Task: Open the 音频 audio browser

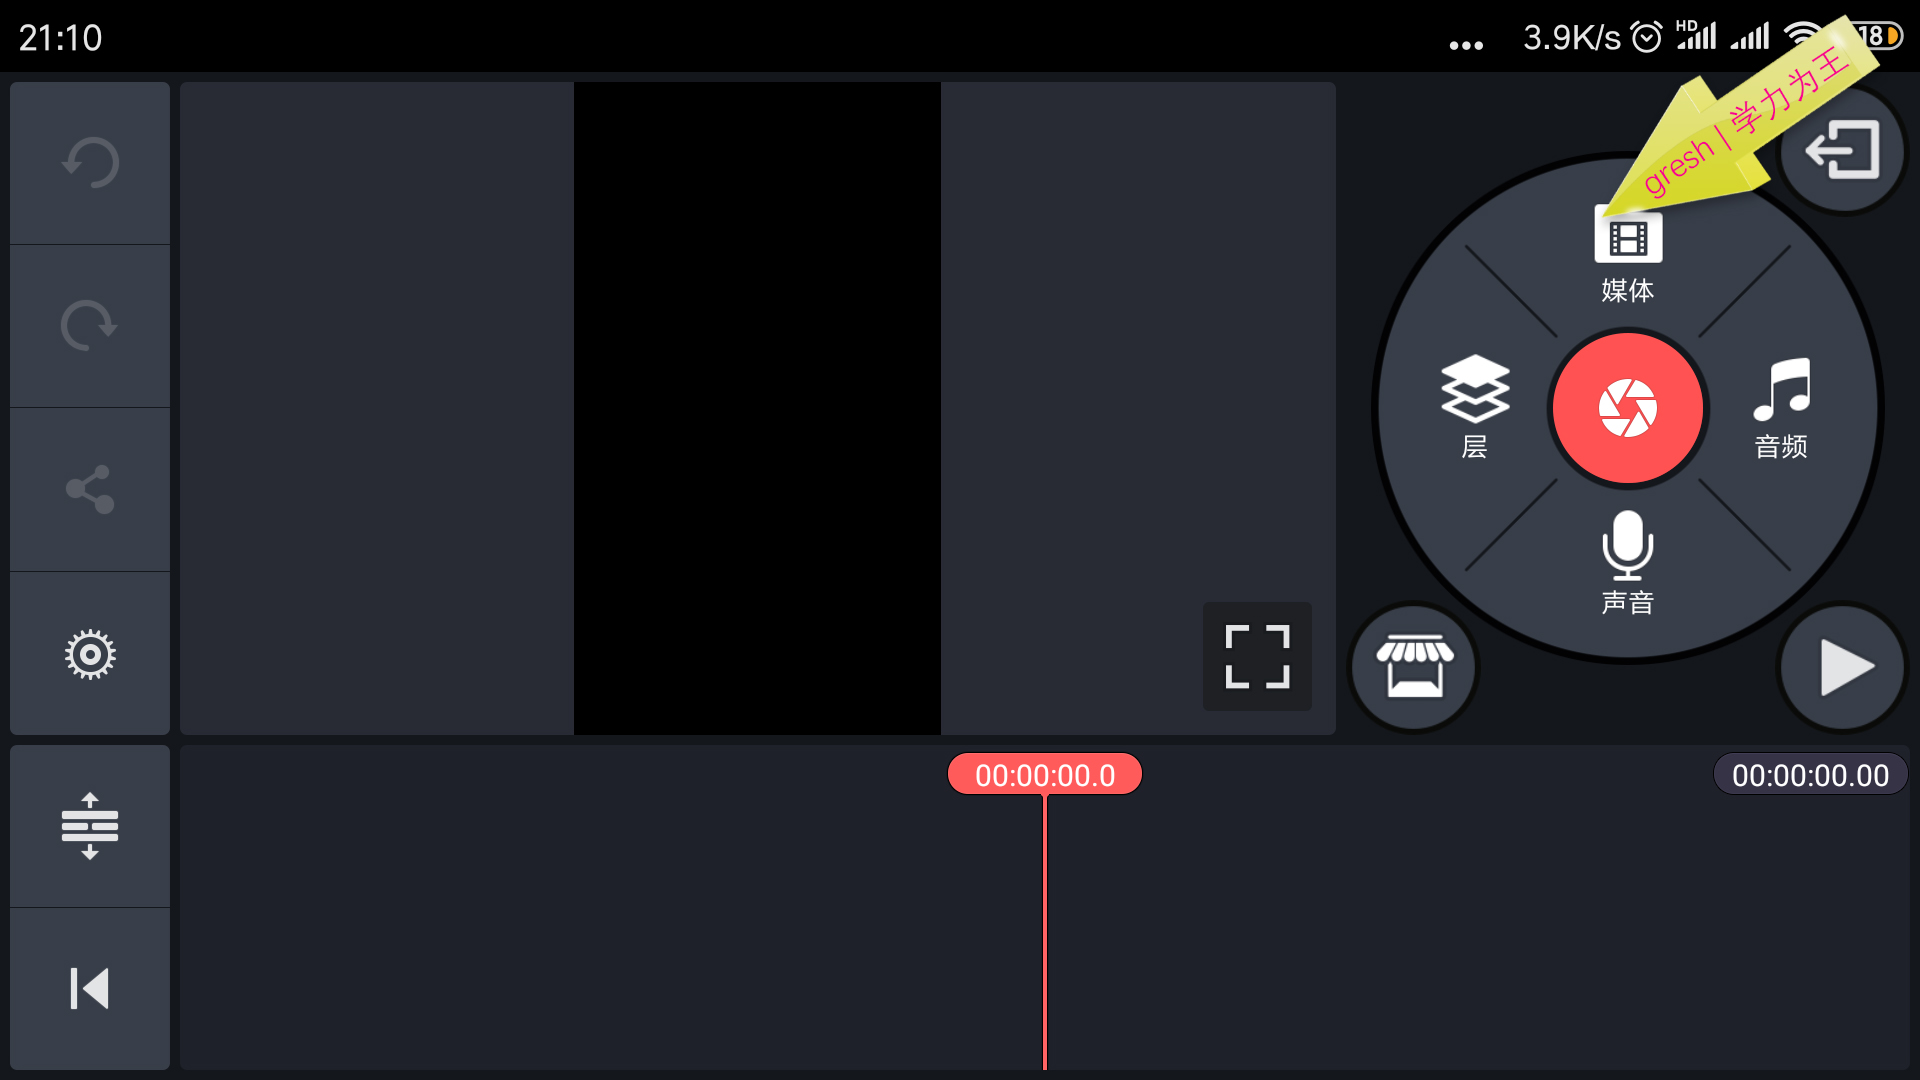Action: [x=1781, y=407]
